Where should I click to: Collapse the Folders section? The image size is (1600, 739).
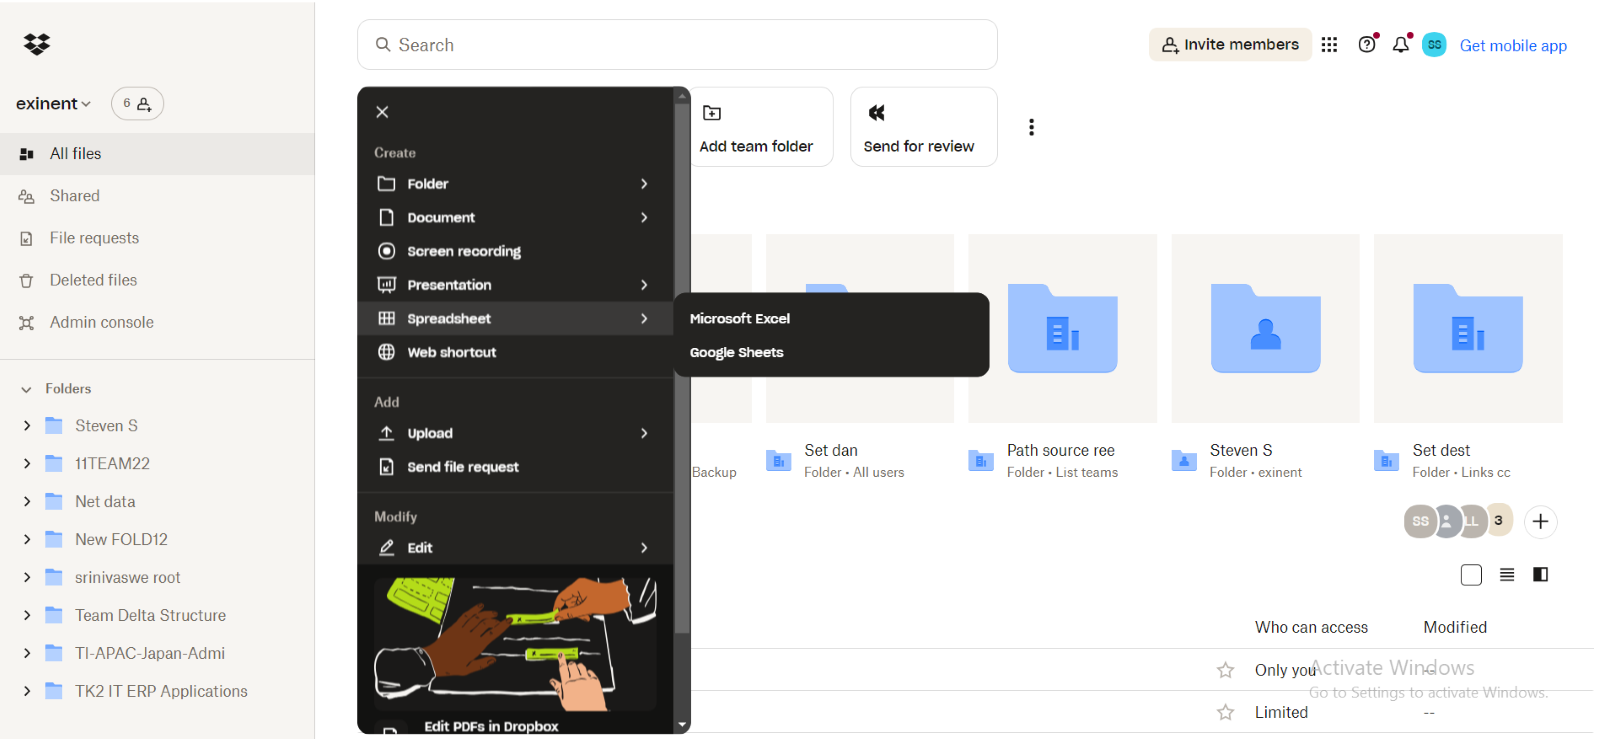27,389
